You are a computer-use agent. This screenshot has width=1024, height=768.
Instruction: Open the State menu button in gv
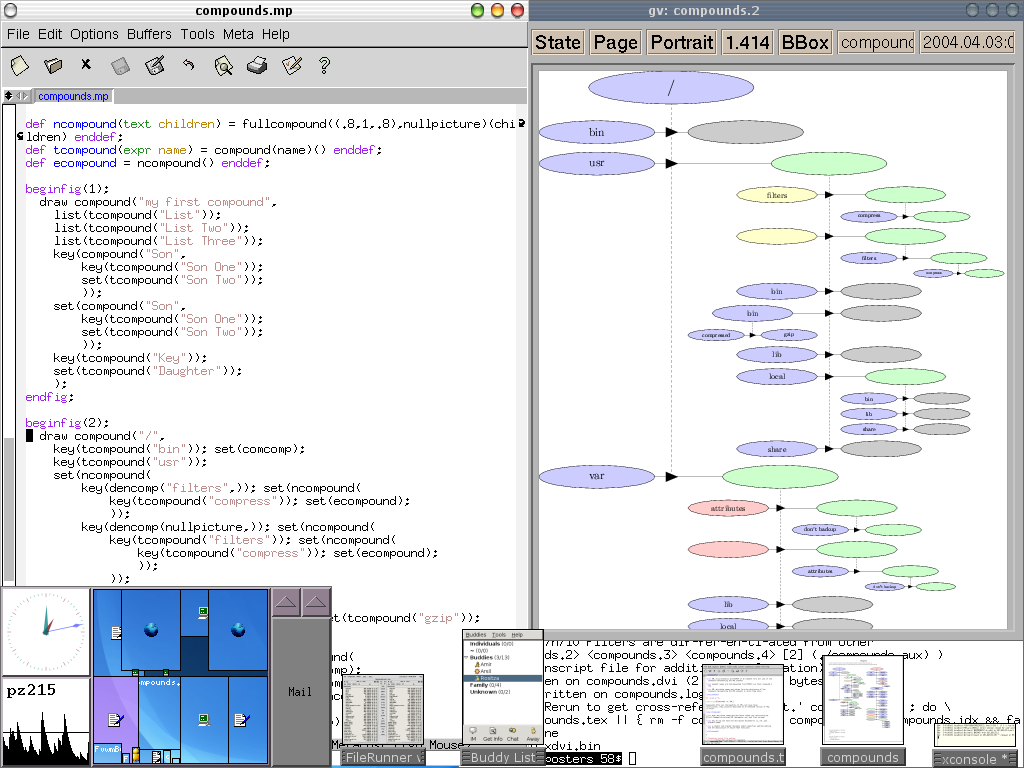[558, 42]
